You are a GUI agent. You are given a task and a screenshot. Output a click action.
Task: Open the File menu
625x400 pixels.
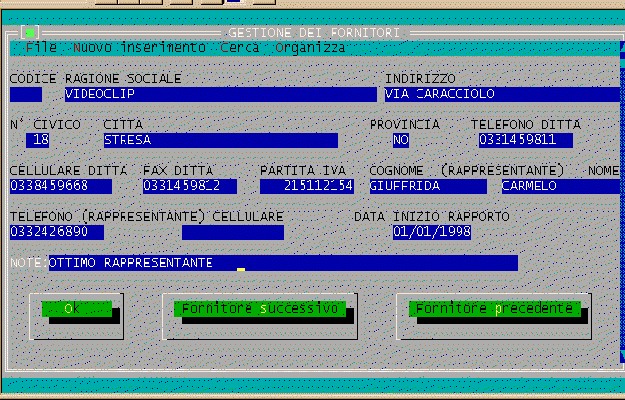point(41,48)
